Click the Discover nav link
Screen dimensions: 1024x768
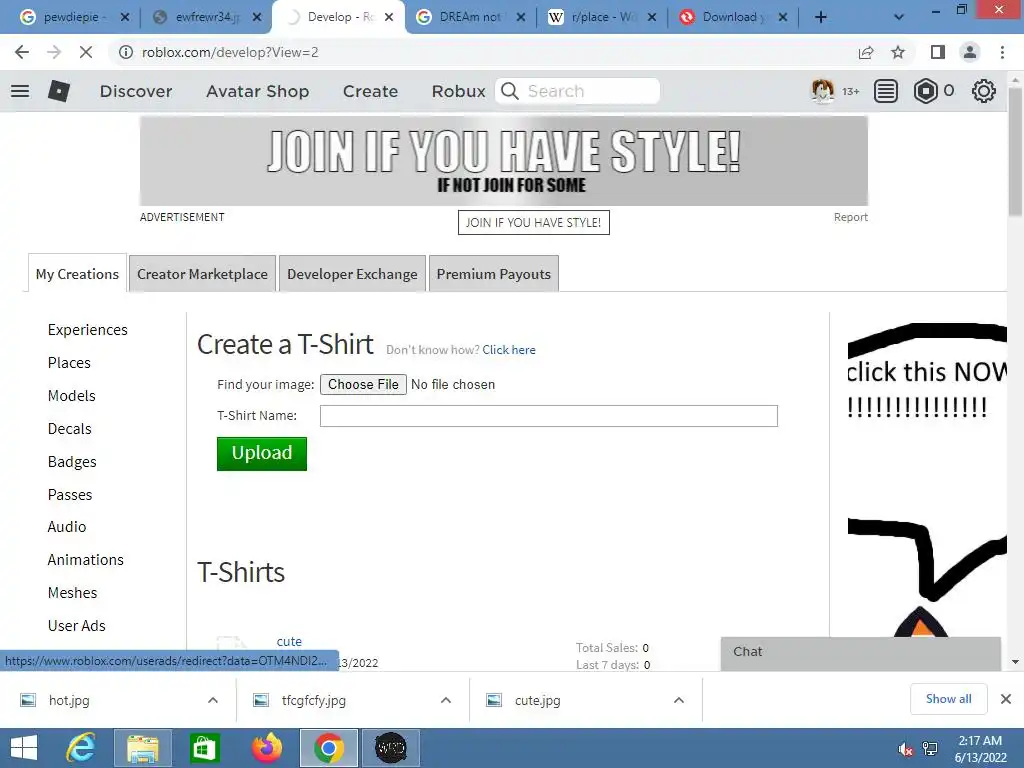click(x=136, y=91)
